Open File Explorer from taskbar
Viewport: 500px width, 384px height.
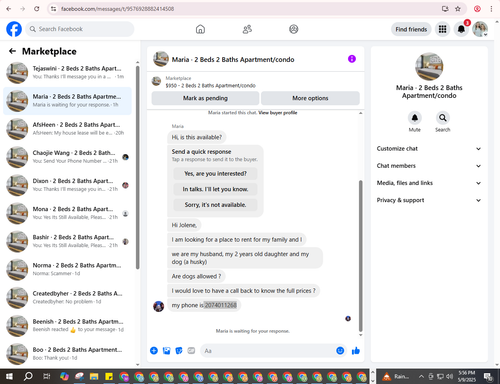click(x=94, y=377)
